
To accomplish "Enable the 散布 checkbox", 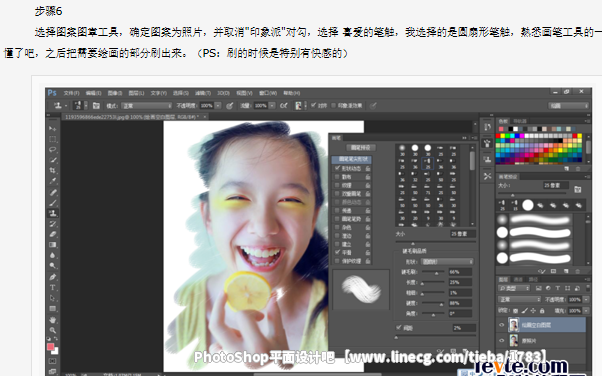I will [x=337, y=177].
